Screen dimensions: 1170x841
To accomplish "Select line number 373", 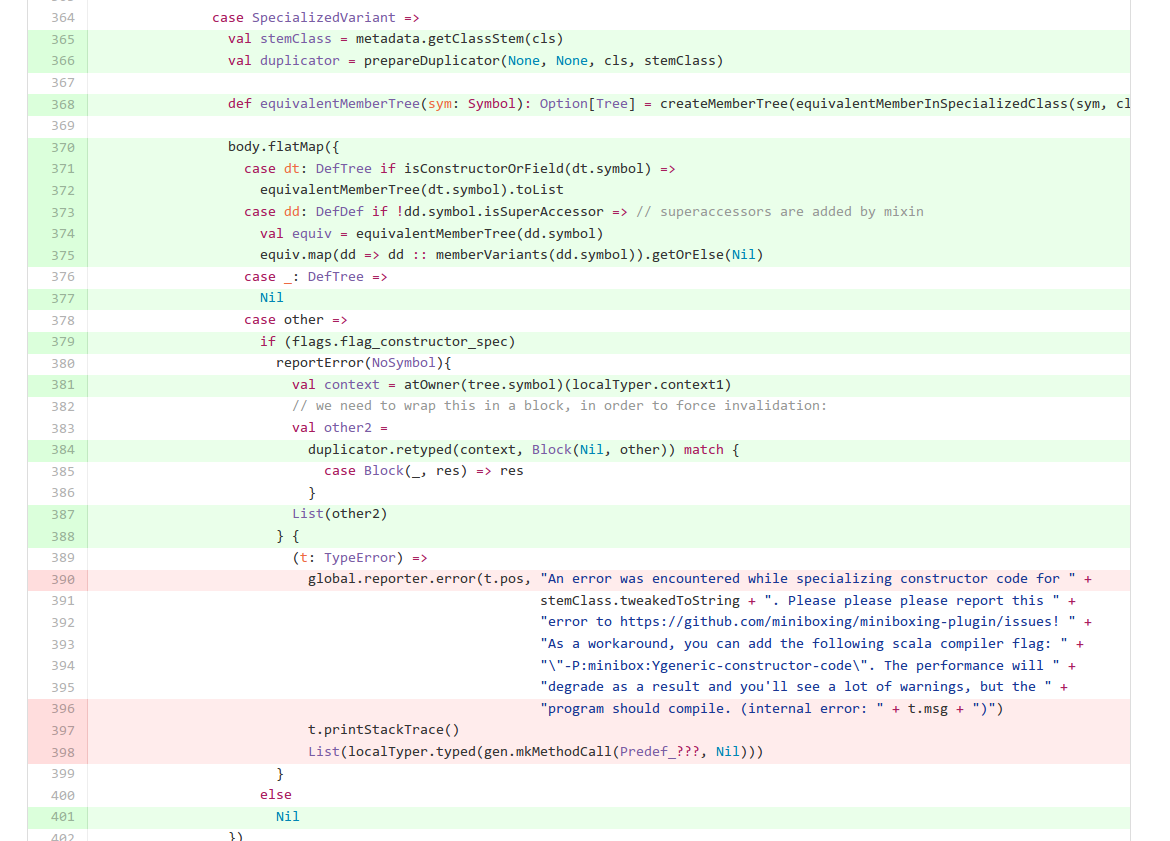I will pos(63,212).
